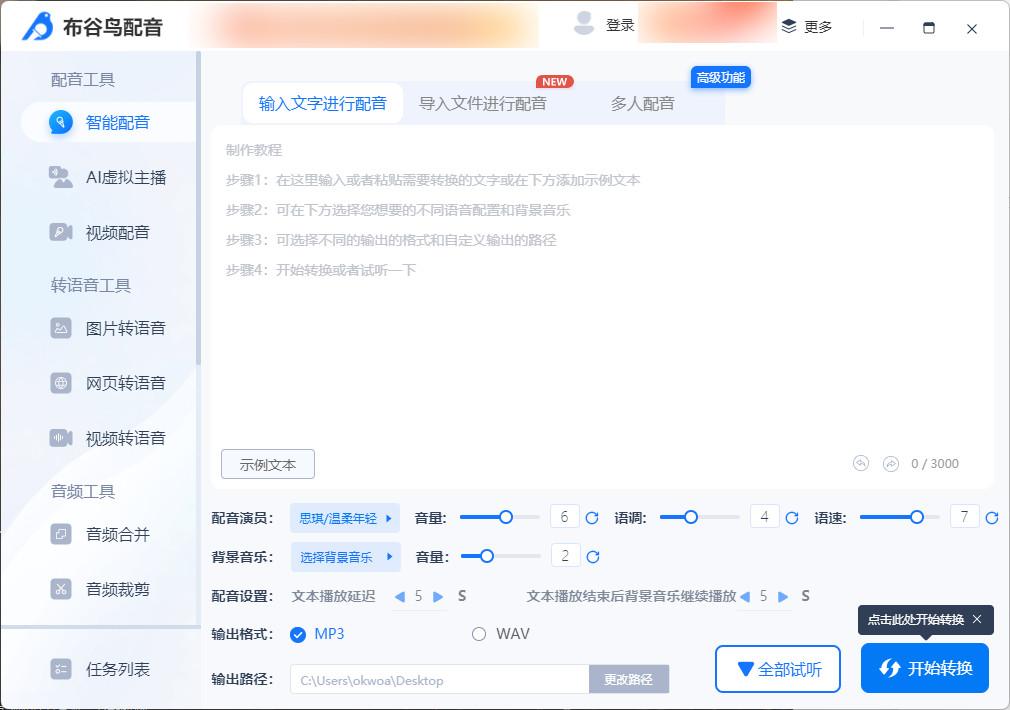Screen dimensions: 1010x710
Task: Increase 背景音乐继续播放 seconds with right arrow
Action: [x=783, y=597]
